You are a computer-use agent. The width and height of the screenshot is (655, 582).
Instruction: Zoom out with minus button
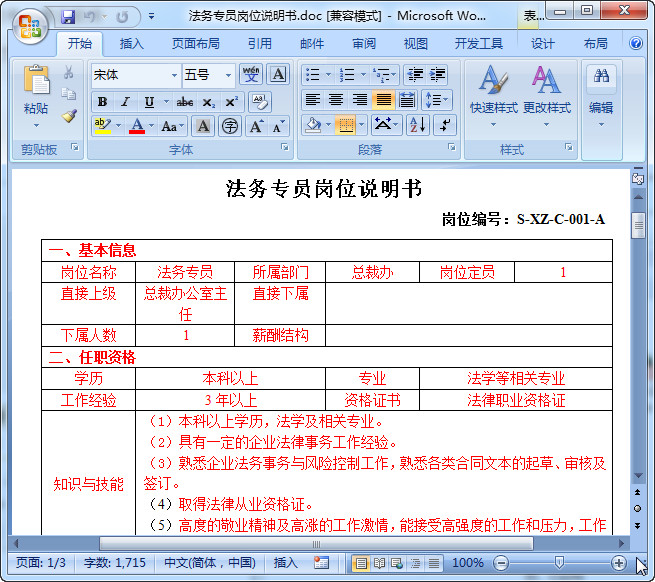click(x=500, y=563)
